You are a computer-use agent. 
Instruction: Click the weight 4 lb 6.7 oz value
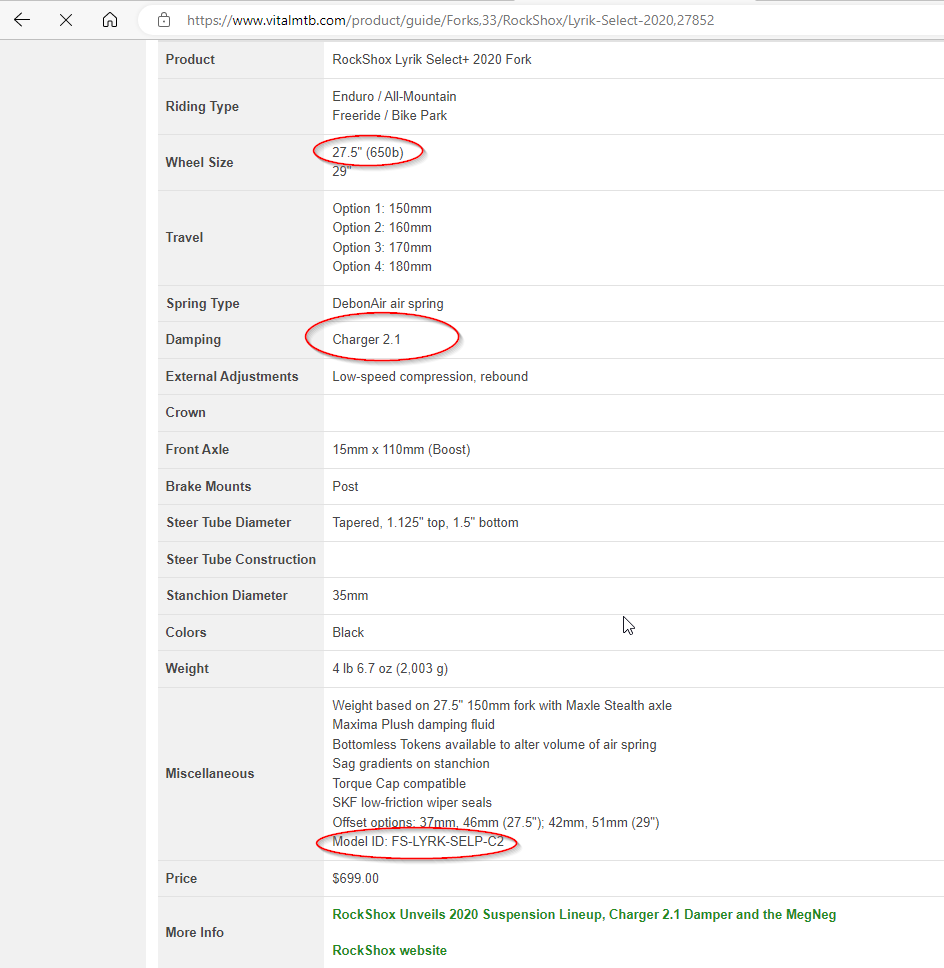[390, 669]
